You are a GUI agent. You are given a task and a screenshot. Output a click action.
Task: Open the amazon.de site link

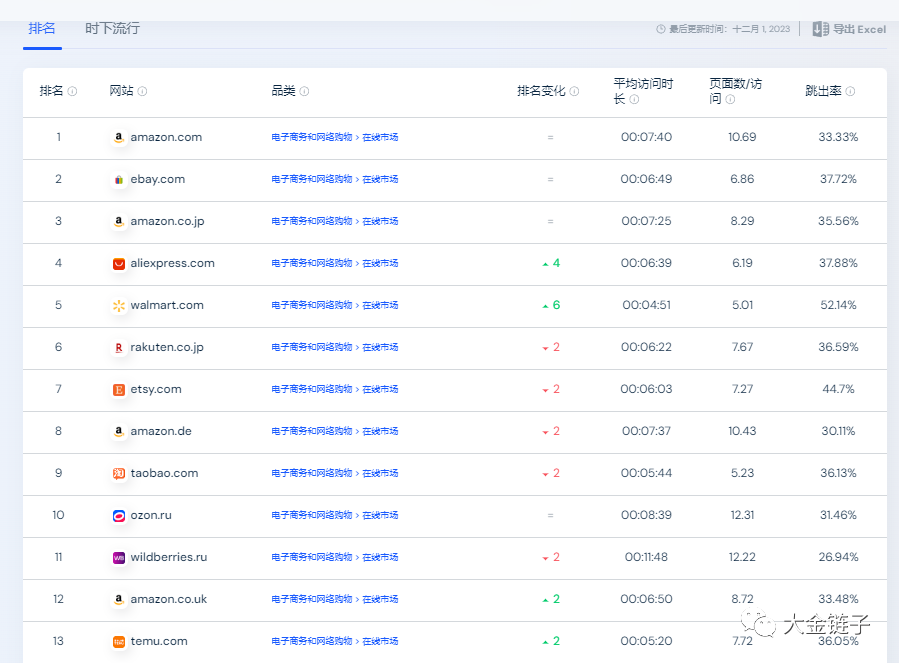tap(161, 431)
